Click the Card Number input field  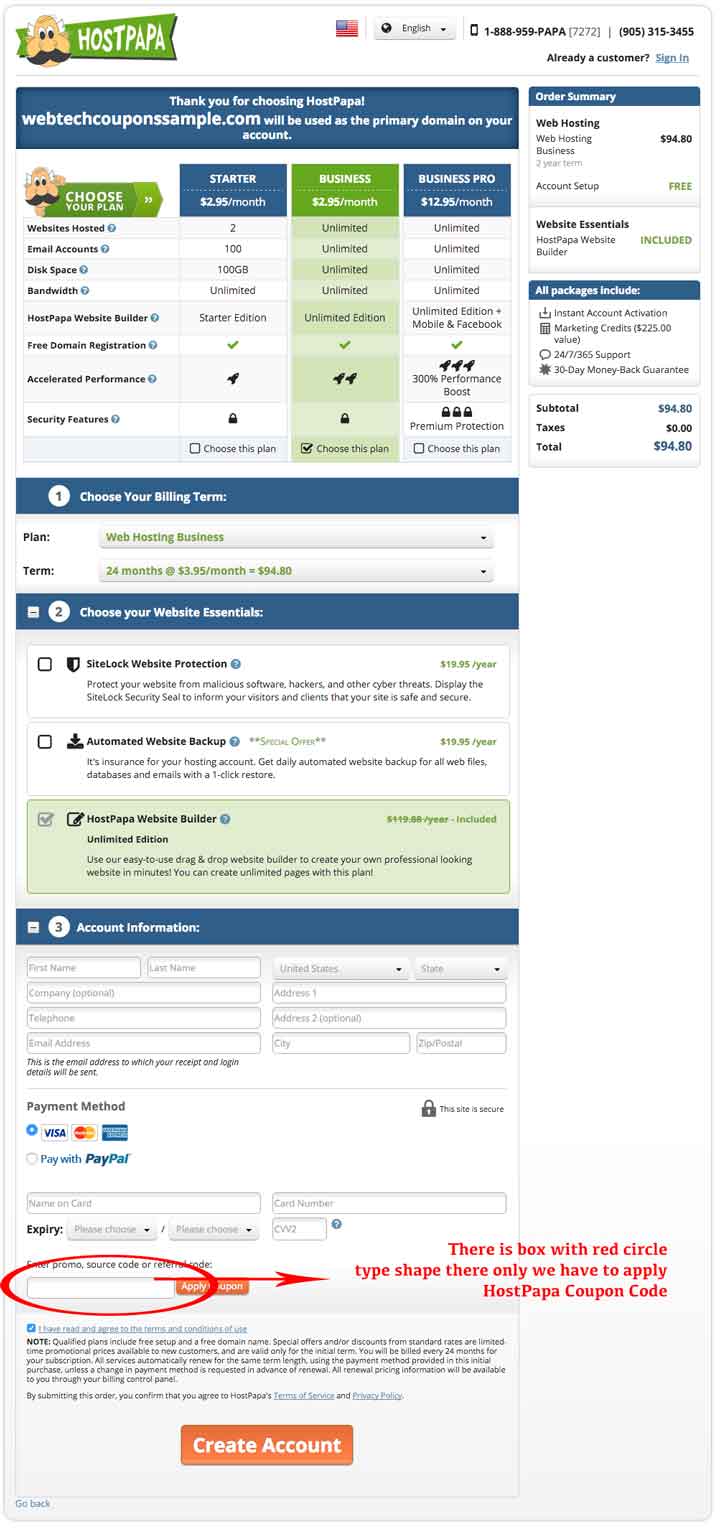[389, 1203]
